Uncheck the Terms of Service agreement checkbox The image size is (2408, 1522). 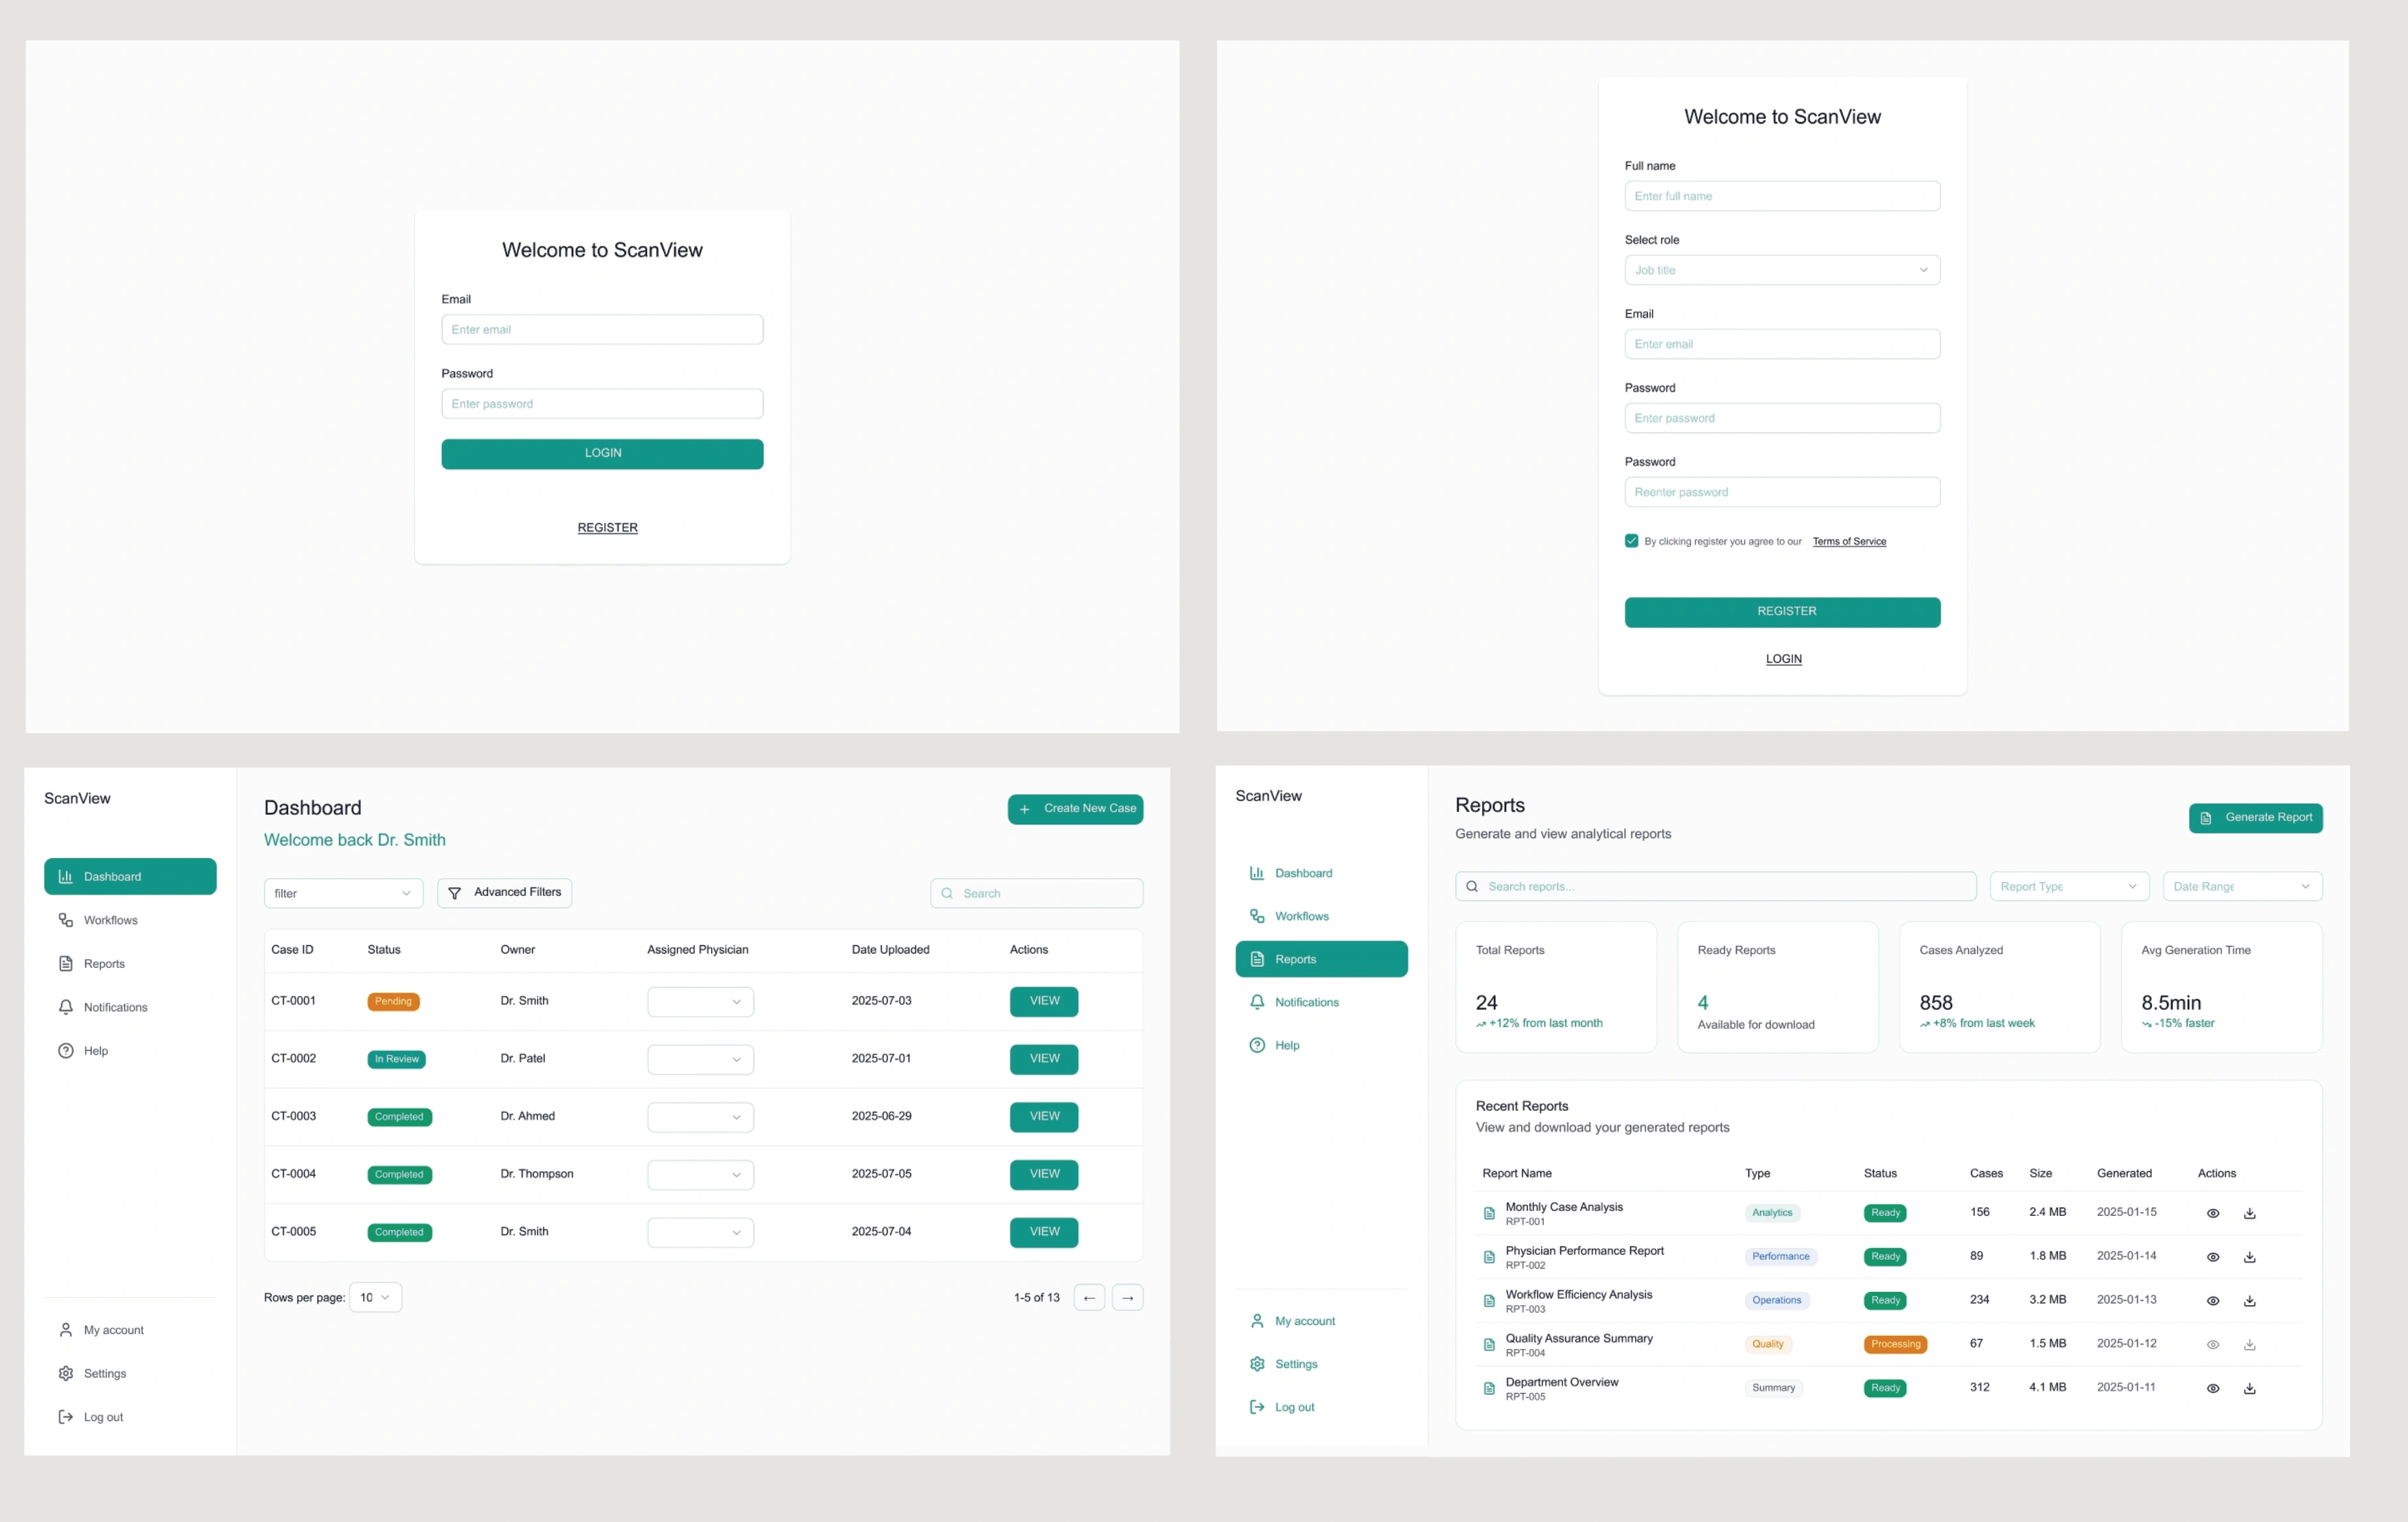click(1631, 541)
